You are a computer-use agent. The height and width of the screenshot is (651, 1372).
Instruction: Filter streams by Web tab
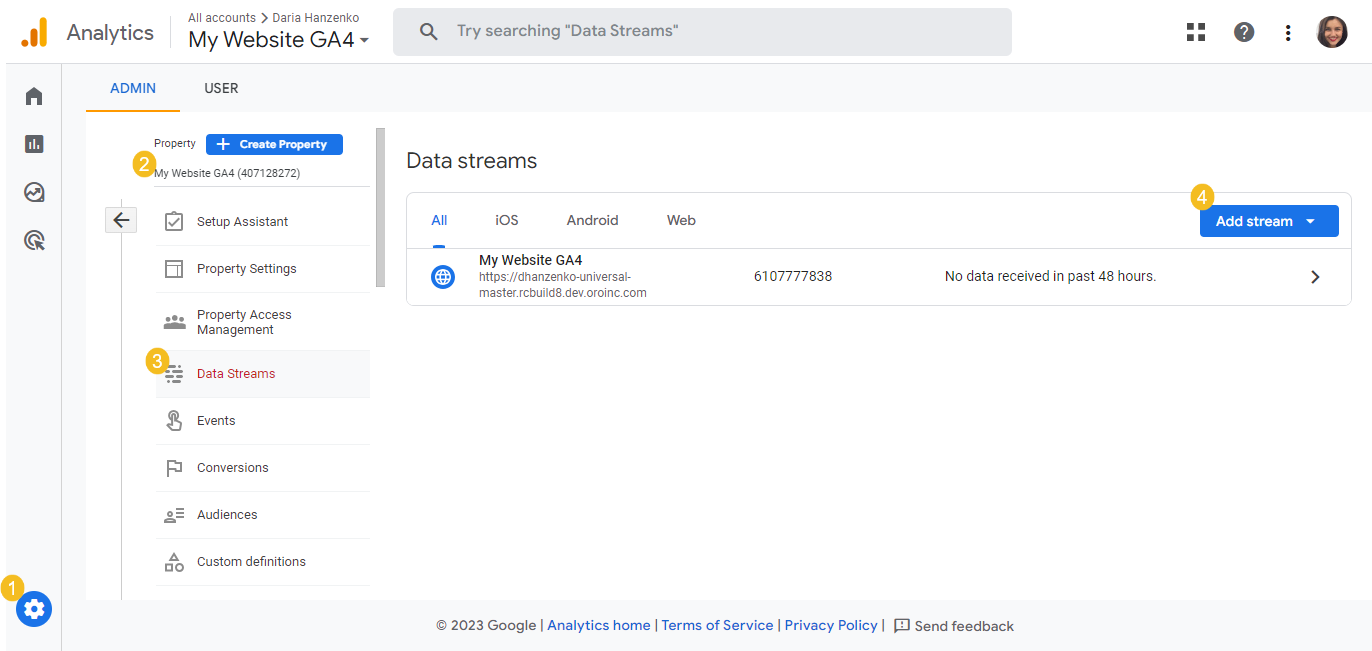[x=681, y=220]
